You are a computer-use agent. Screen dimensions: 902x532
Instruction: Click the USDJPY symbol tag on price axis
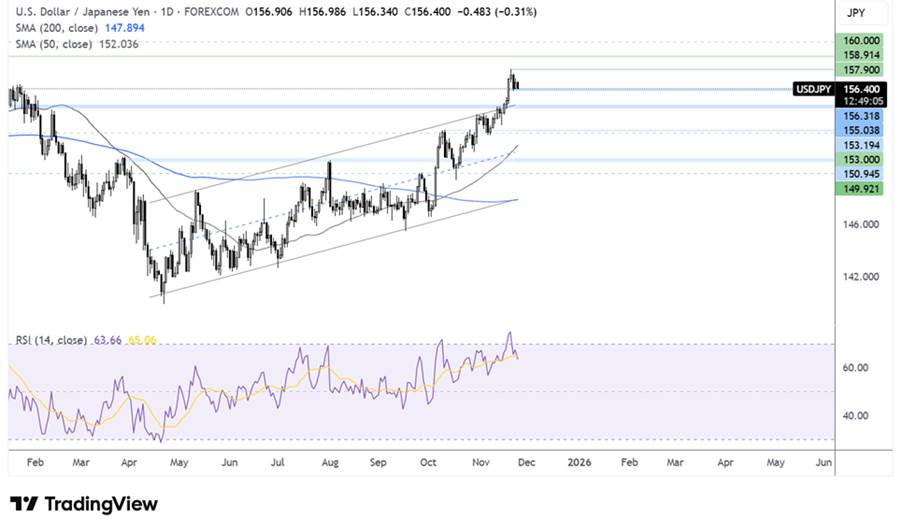pos(812,89)
